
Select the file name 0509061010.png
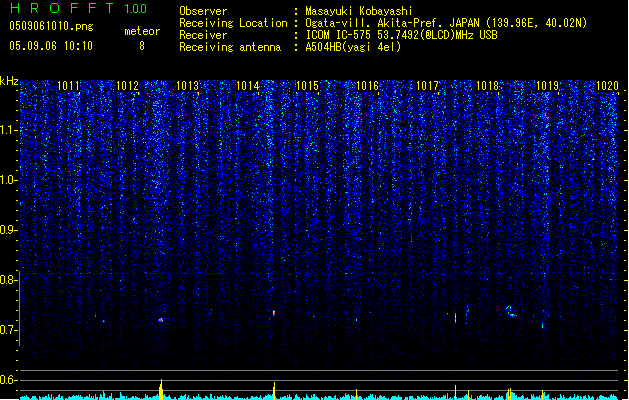pos(51,26)
